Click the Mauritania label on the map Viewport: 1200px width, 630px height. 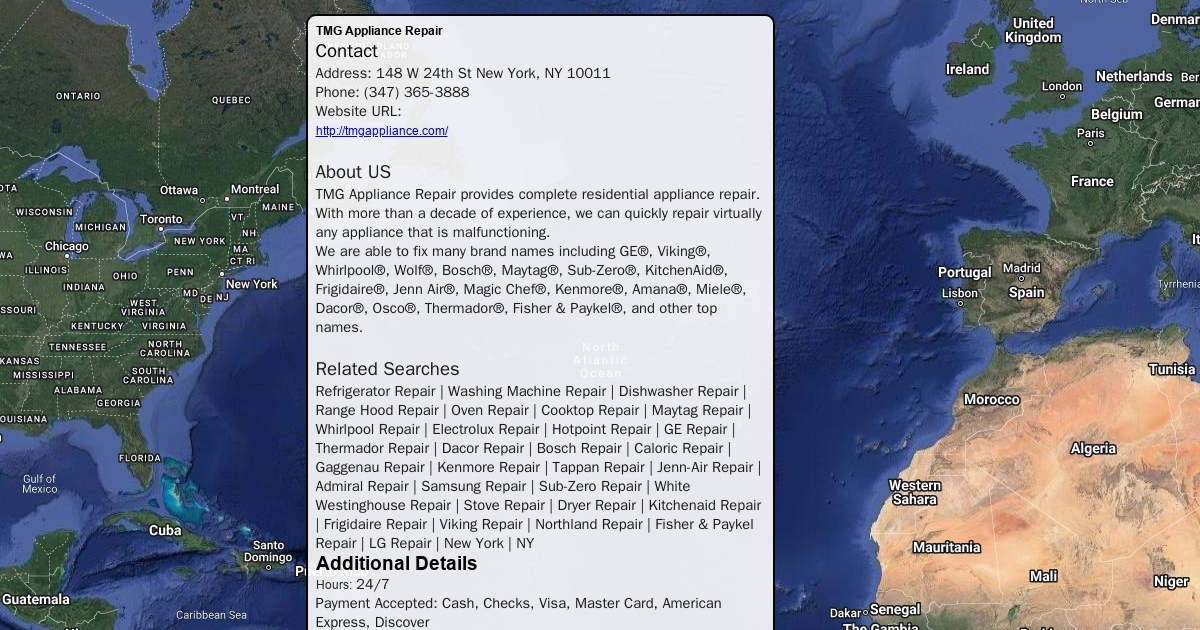point(946,547)
